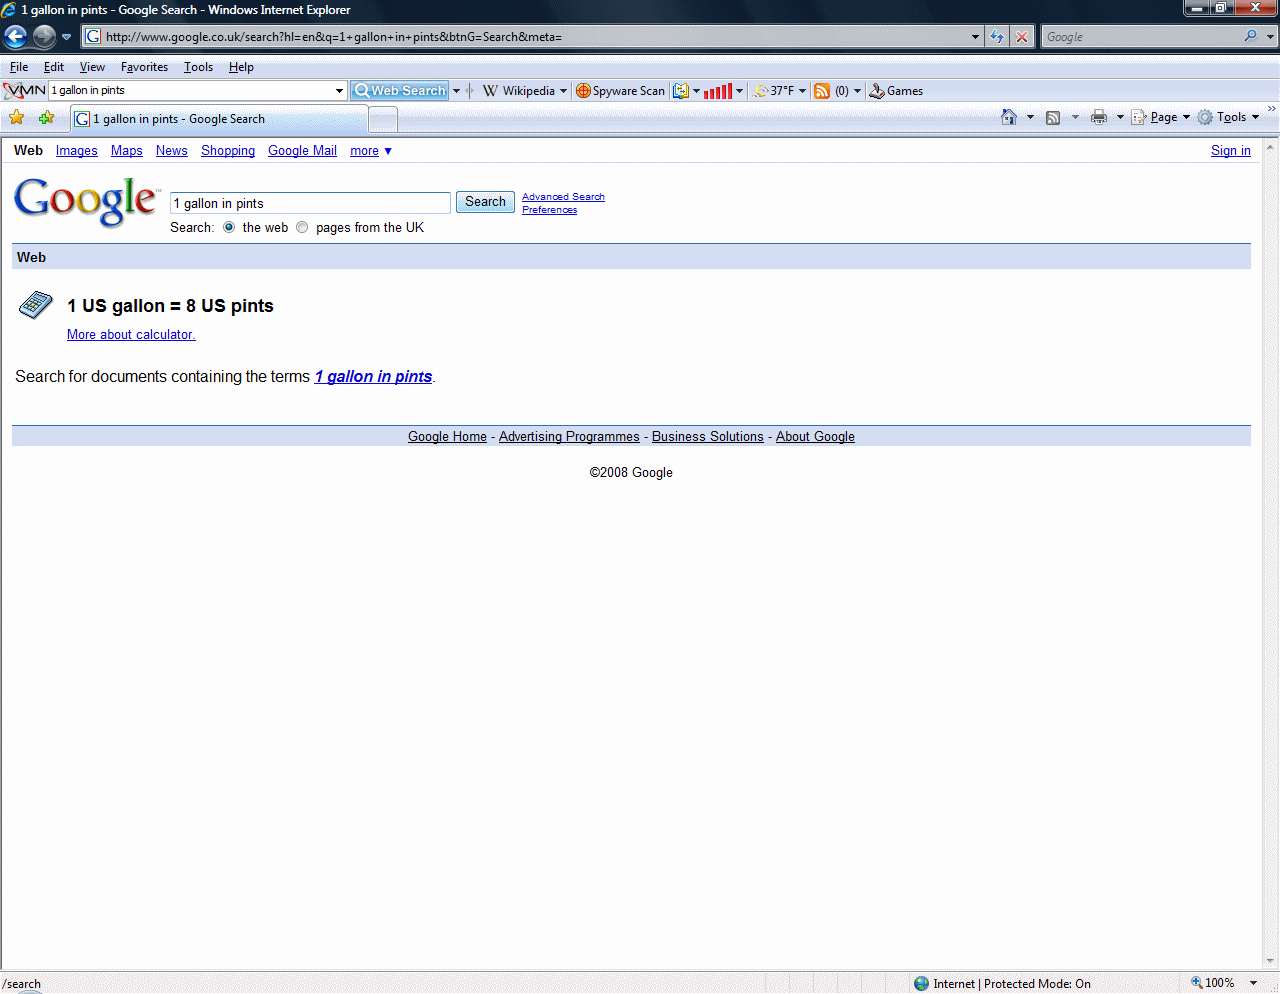The image size is (1280, 994).
Task: Open Games from the toolbar
Action: point(896,91)
